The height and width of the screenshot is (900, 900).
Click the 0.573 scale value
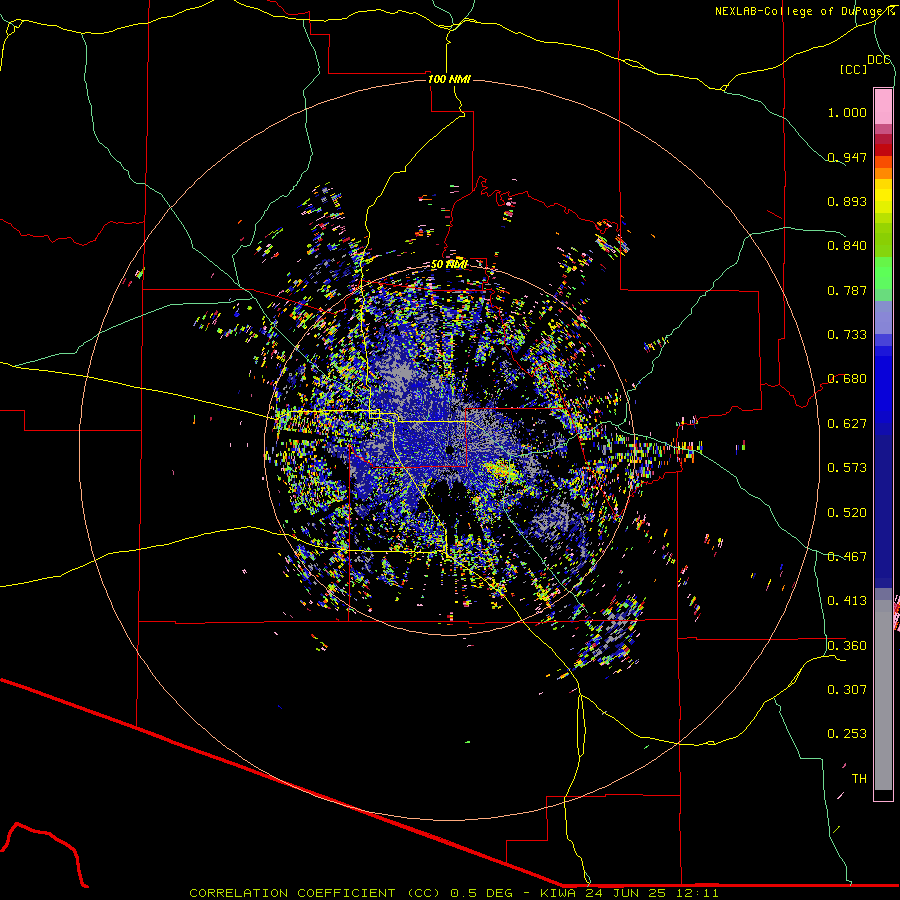(x=847, y=468)
